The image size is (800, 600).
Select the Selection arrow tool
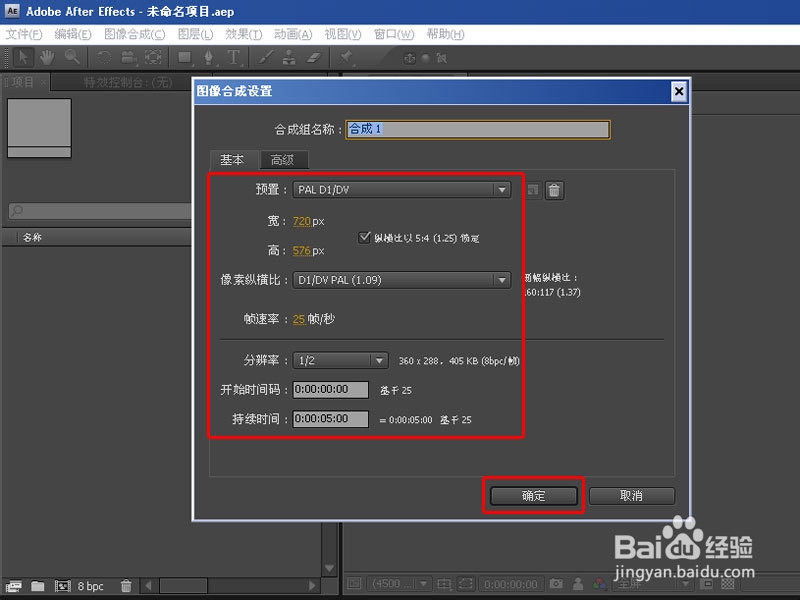pos(23,57)
